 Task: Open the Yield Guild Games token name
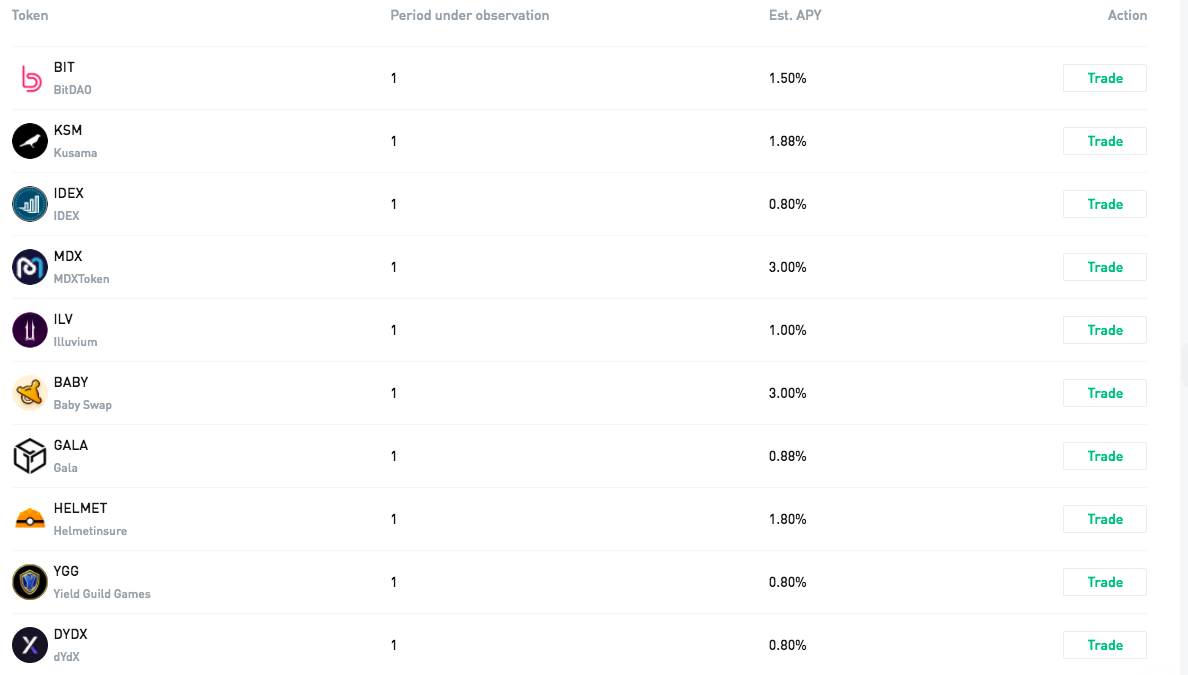coord(102,594)
